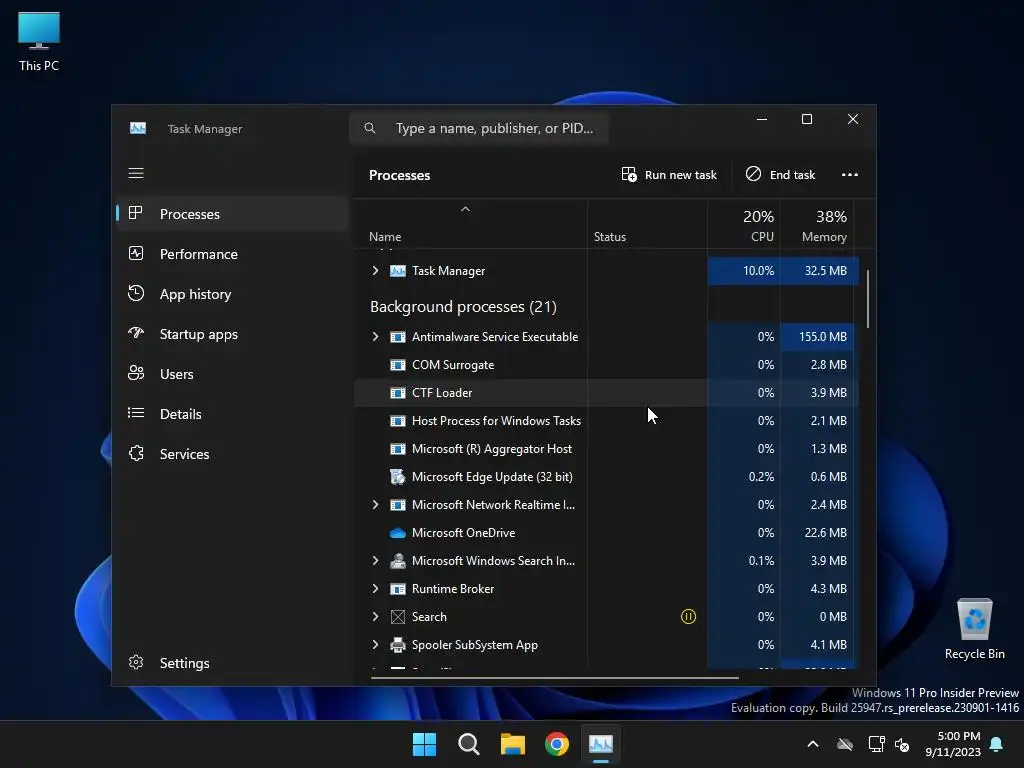Click the suspended pause icon on Search row
The width and height of the screenshot is (1024, 768).
tap(688, 616)
